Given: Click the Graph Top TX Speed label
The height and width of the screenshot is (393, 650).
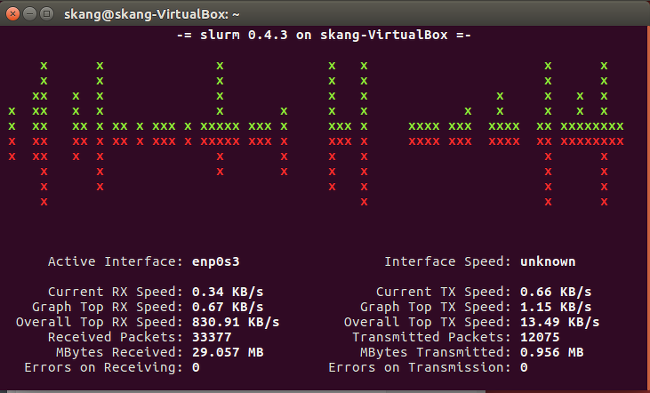Looking at the screenshot, I should coord(436,307).
